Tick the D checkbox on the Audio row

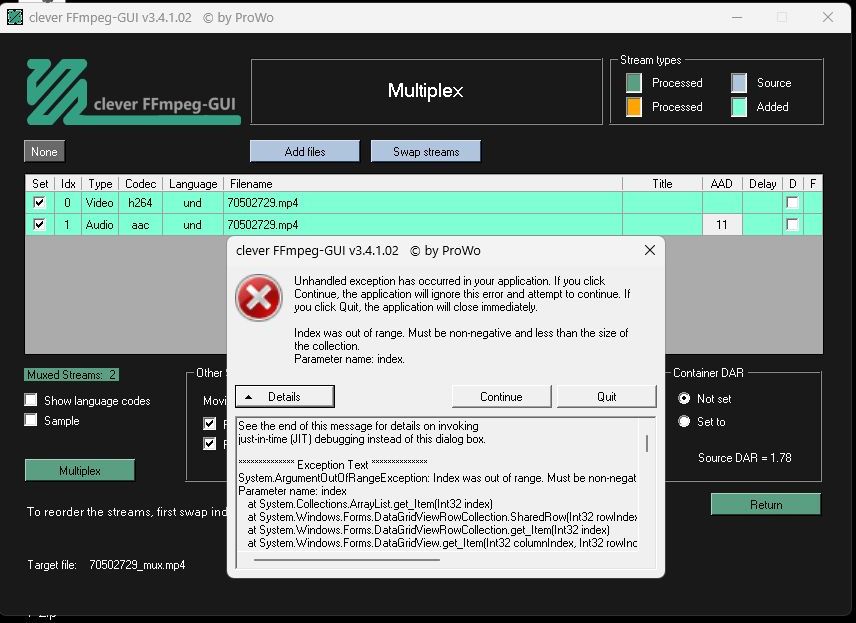(792, 224)
